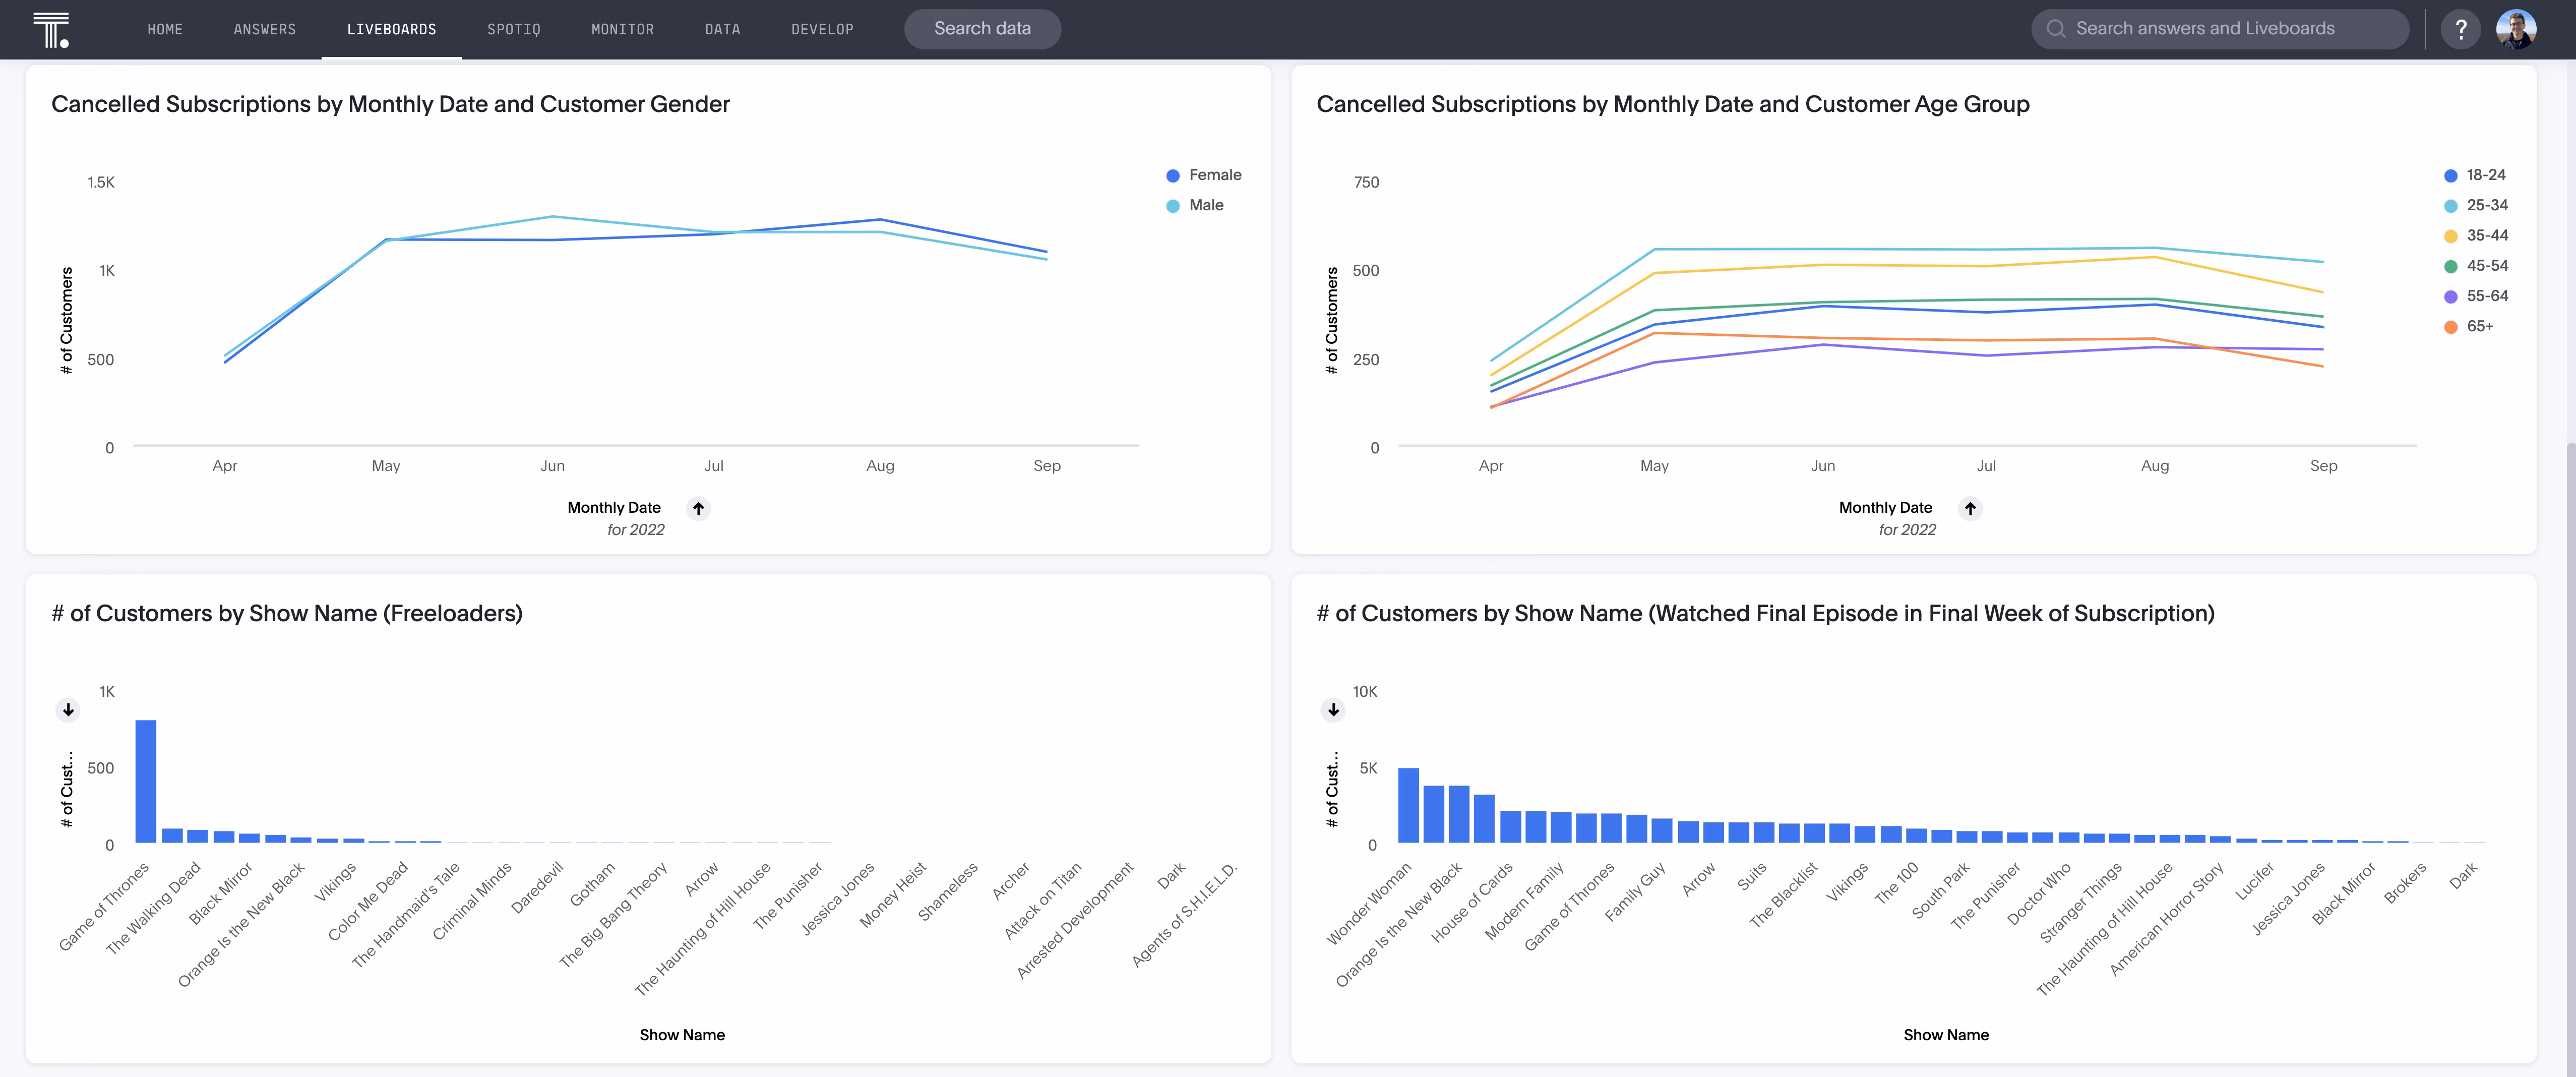
Task: Toggle the Female legend series
Action: [x=1204, y=175]
